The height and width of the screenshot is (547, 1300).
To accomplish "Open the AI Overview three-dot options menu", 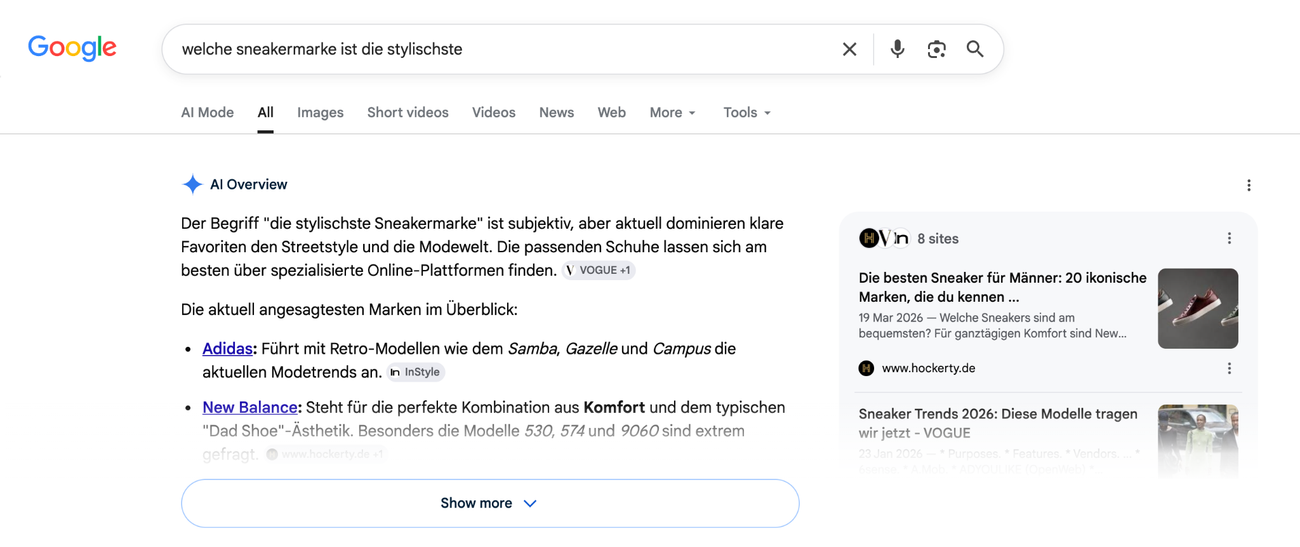I will 1248,185.
